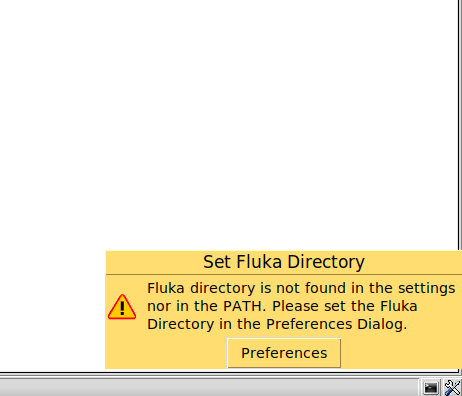Launch settings using crossed tools icon
462x396 pixels.
click(452, 388)
